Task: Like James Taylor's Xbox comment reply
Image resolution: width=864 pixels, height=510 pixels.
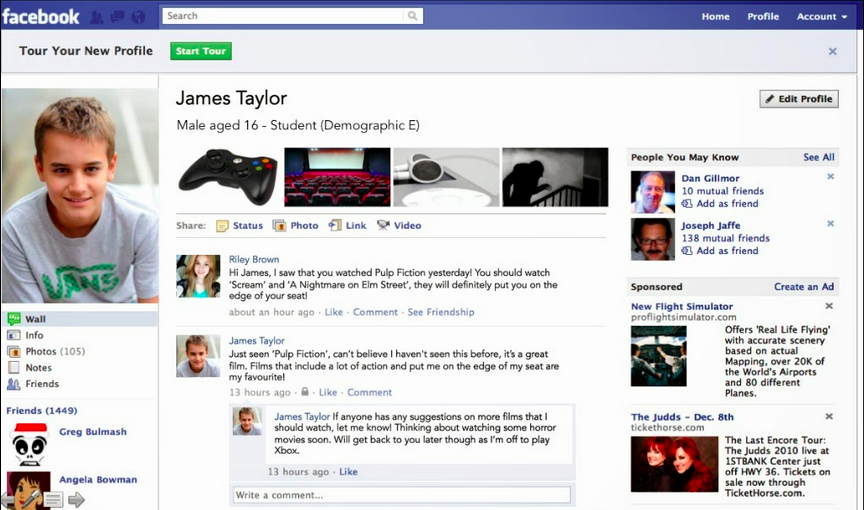Action: [x=348, y=472]
